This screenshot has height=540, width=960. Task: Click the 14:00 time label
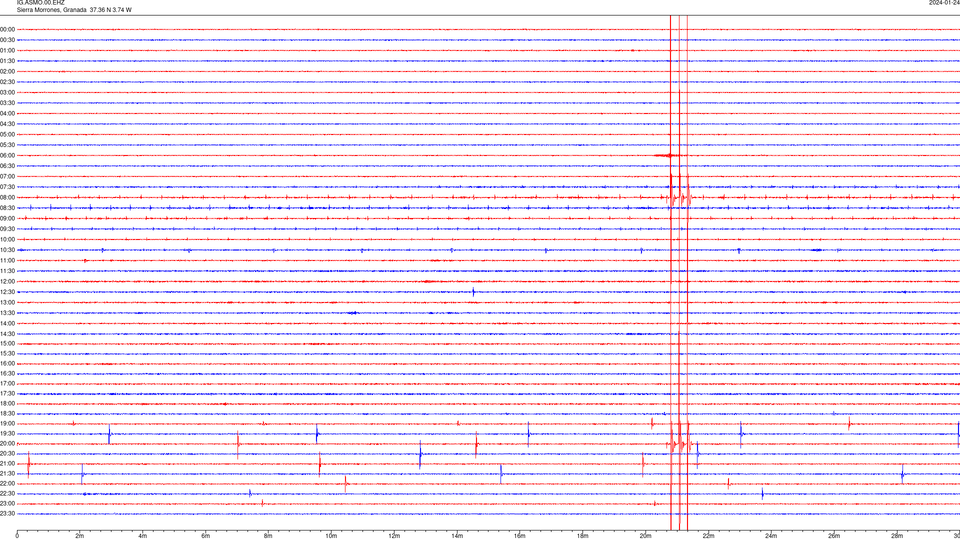(x=7, y=323)
